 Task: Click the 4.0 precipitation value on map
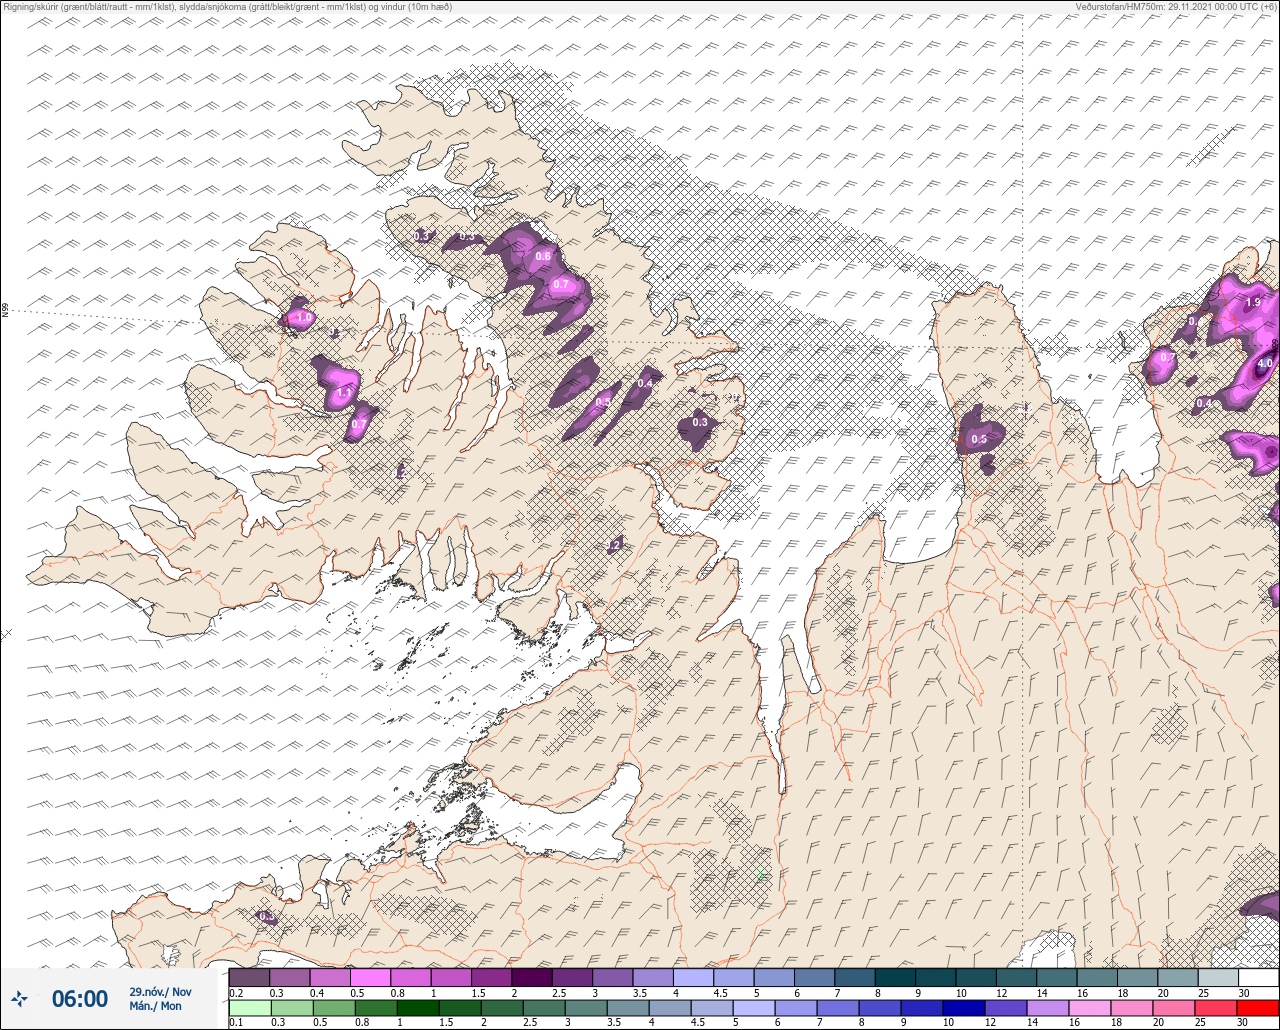click(1265, 364)
